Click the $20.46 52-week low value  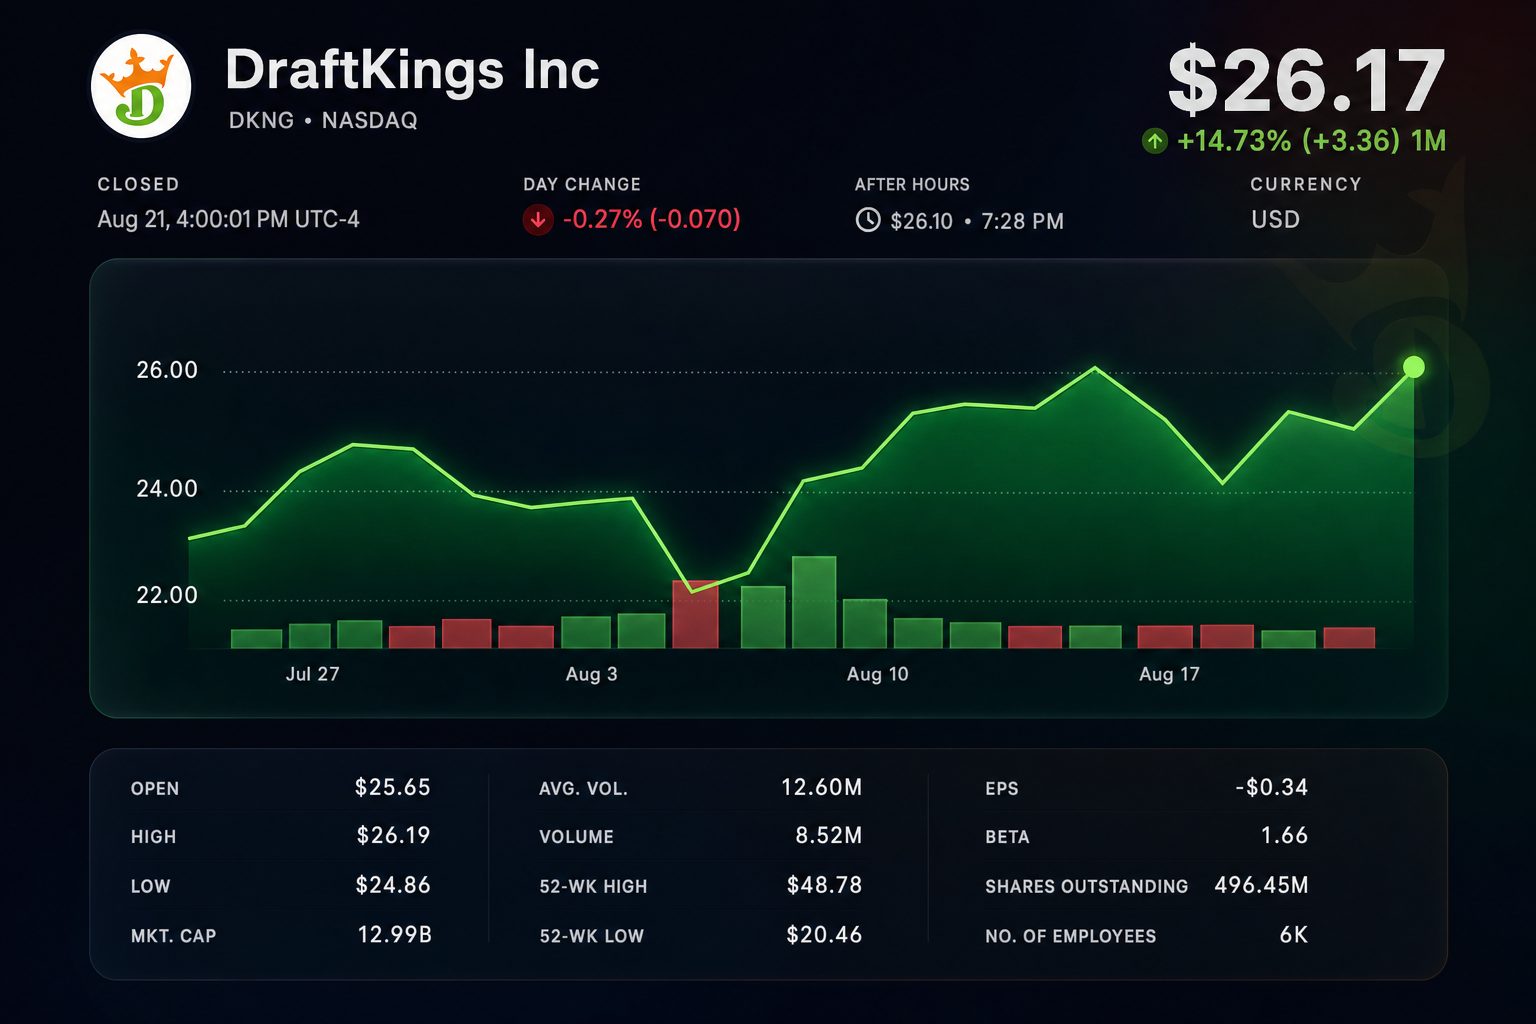click(x=824, y=935)
